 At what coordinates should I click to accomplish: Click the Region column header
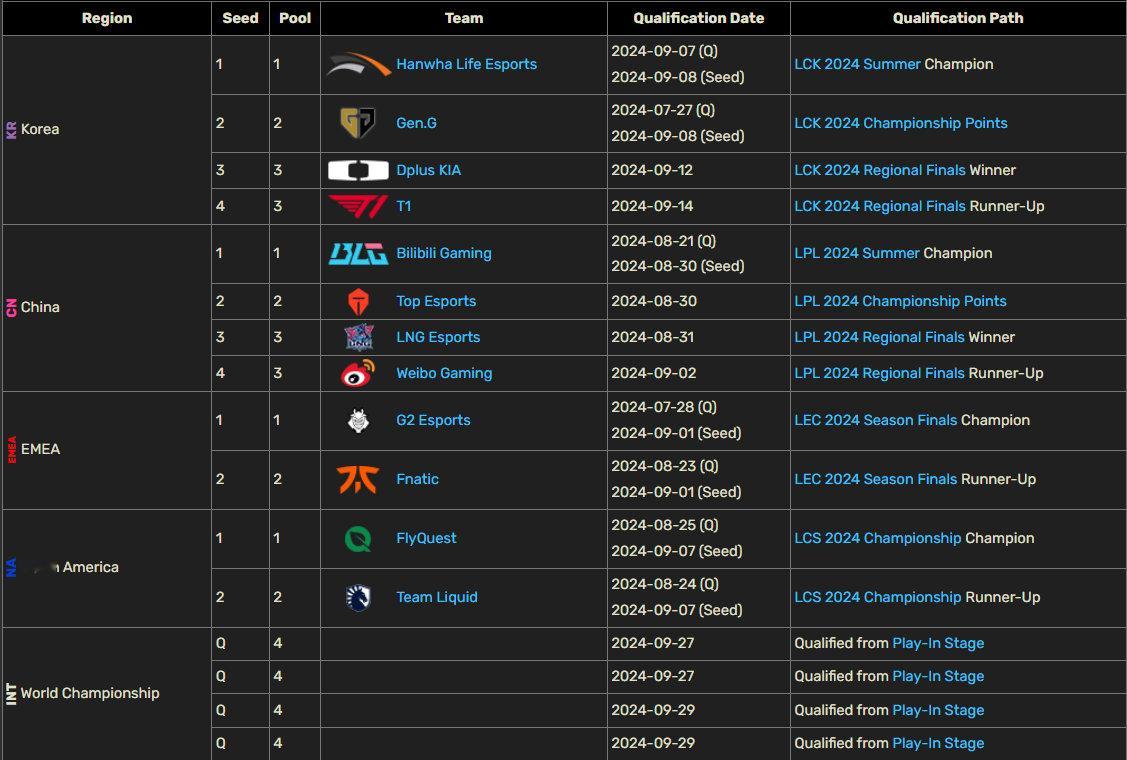107,18
